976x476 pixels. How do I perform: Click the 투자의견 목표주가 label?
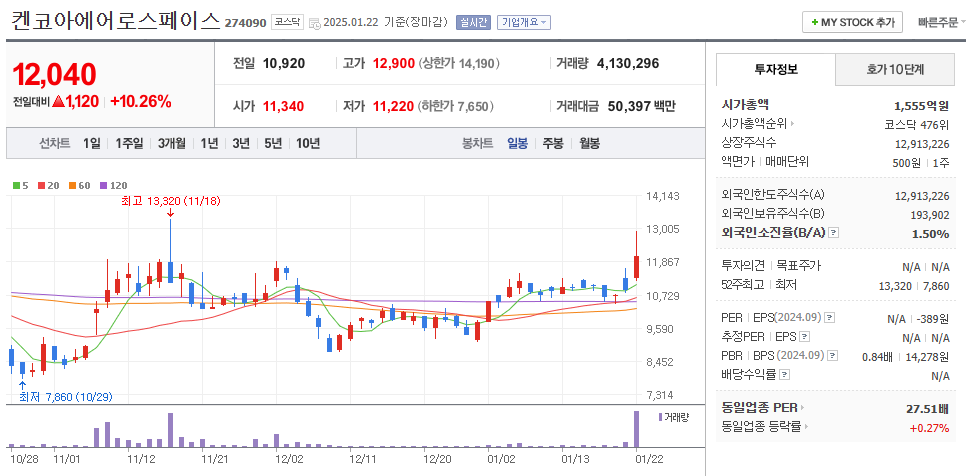coord(771,266)
